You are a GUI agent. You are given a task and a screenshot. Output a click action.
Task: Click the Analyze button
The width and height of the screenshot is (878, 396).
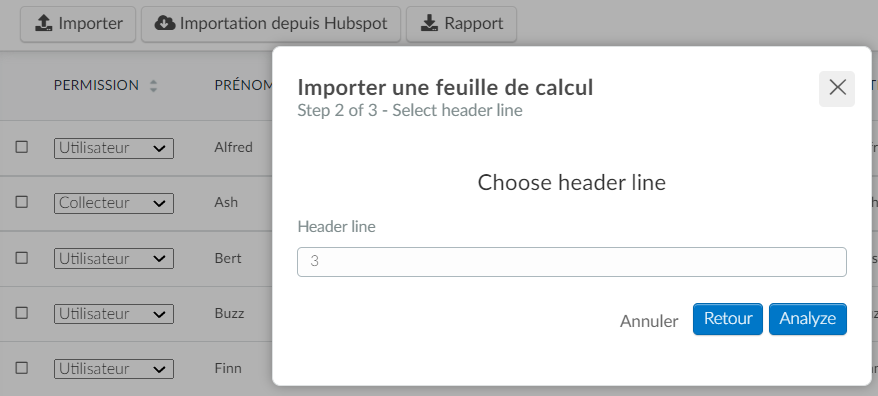(807, 319)
